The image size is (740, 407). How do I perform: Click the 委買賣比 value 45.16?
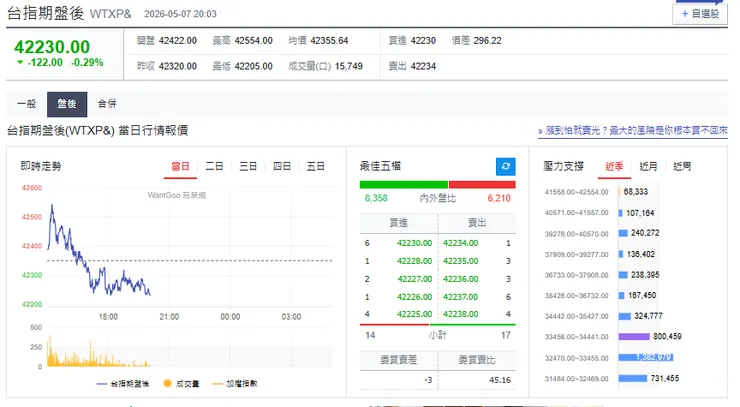point(500,380)
